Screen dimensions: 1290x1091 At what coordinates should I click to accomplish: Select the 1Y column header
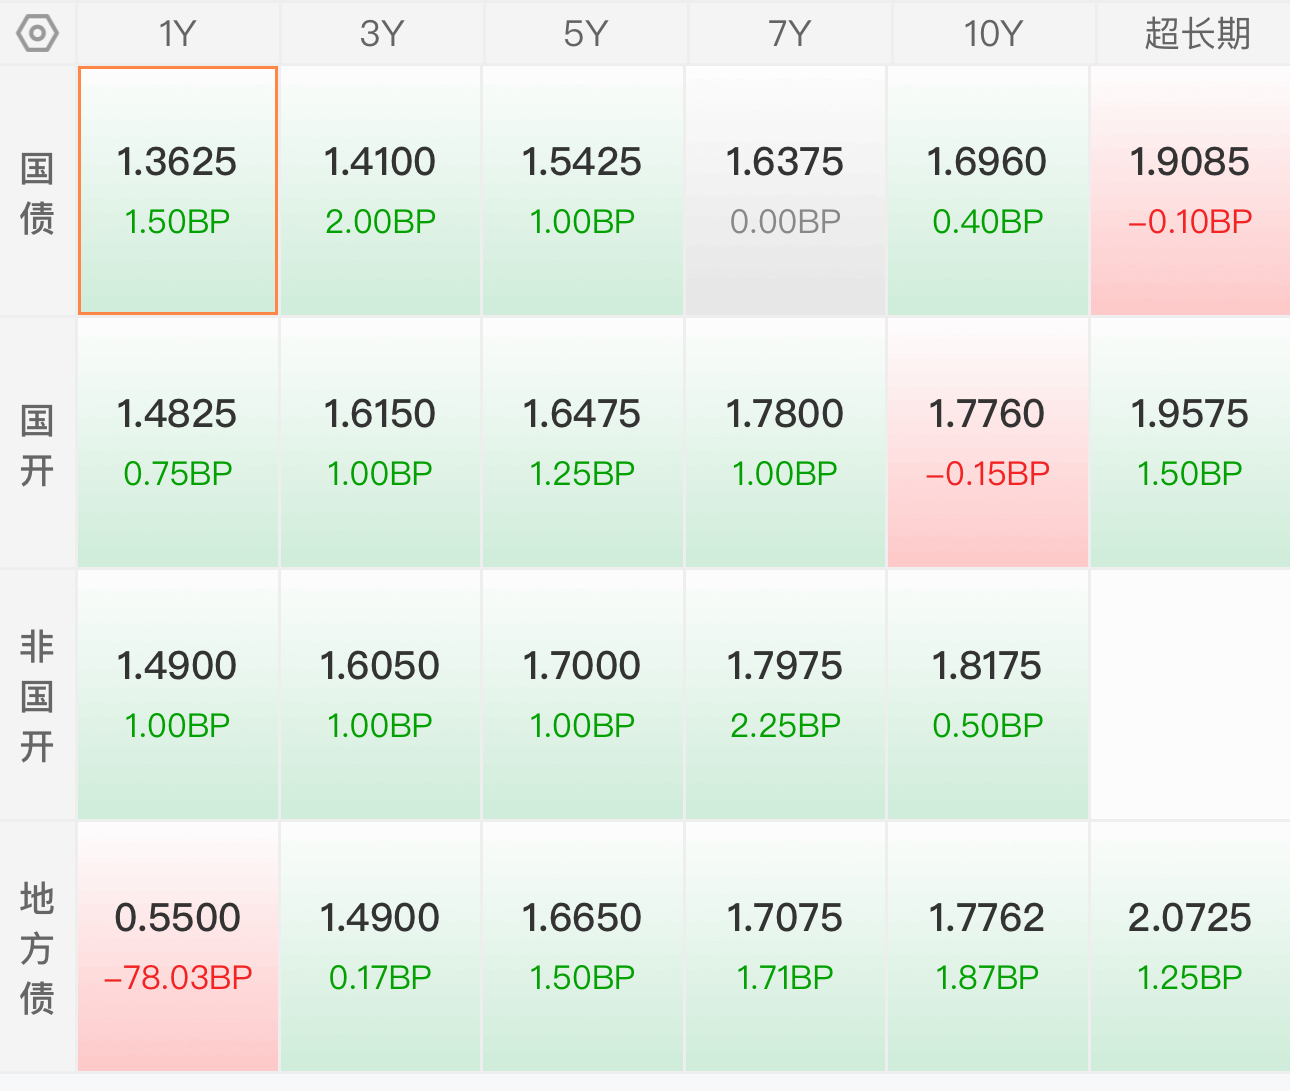click(178, 34)
